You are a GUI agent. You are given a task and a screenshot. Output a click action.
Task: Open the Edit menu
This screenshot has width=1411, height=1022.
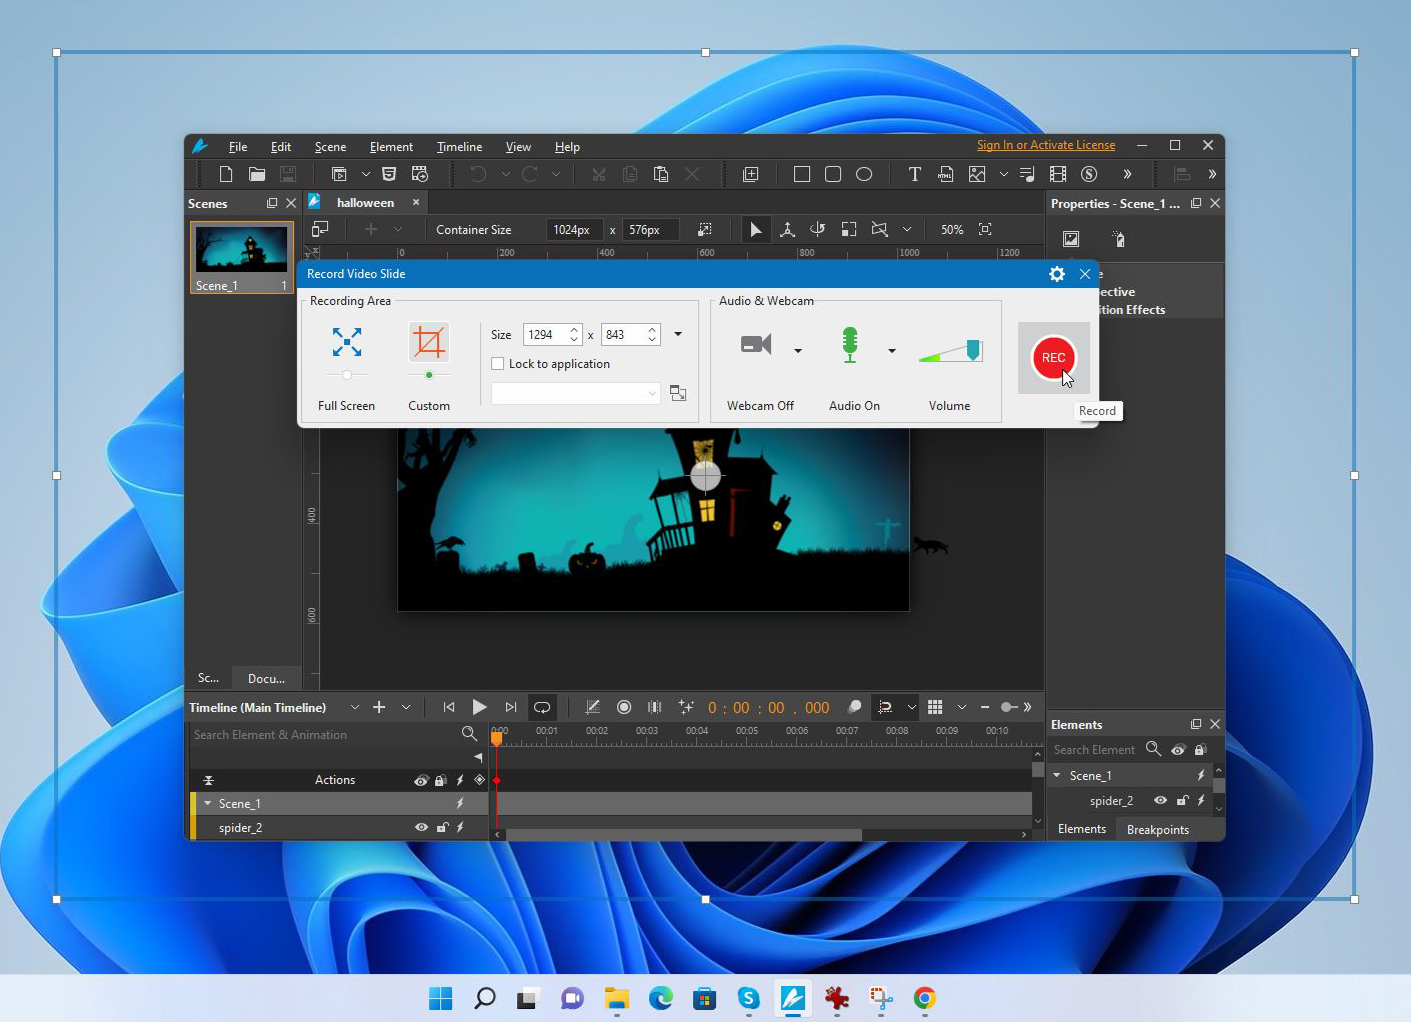click(281, 147)
